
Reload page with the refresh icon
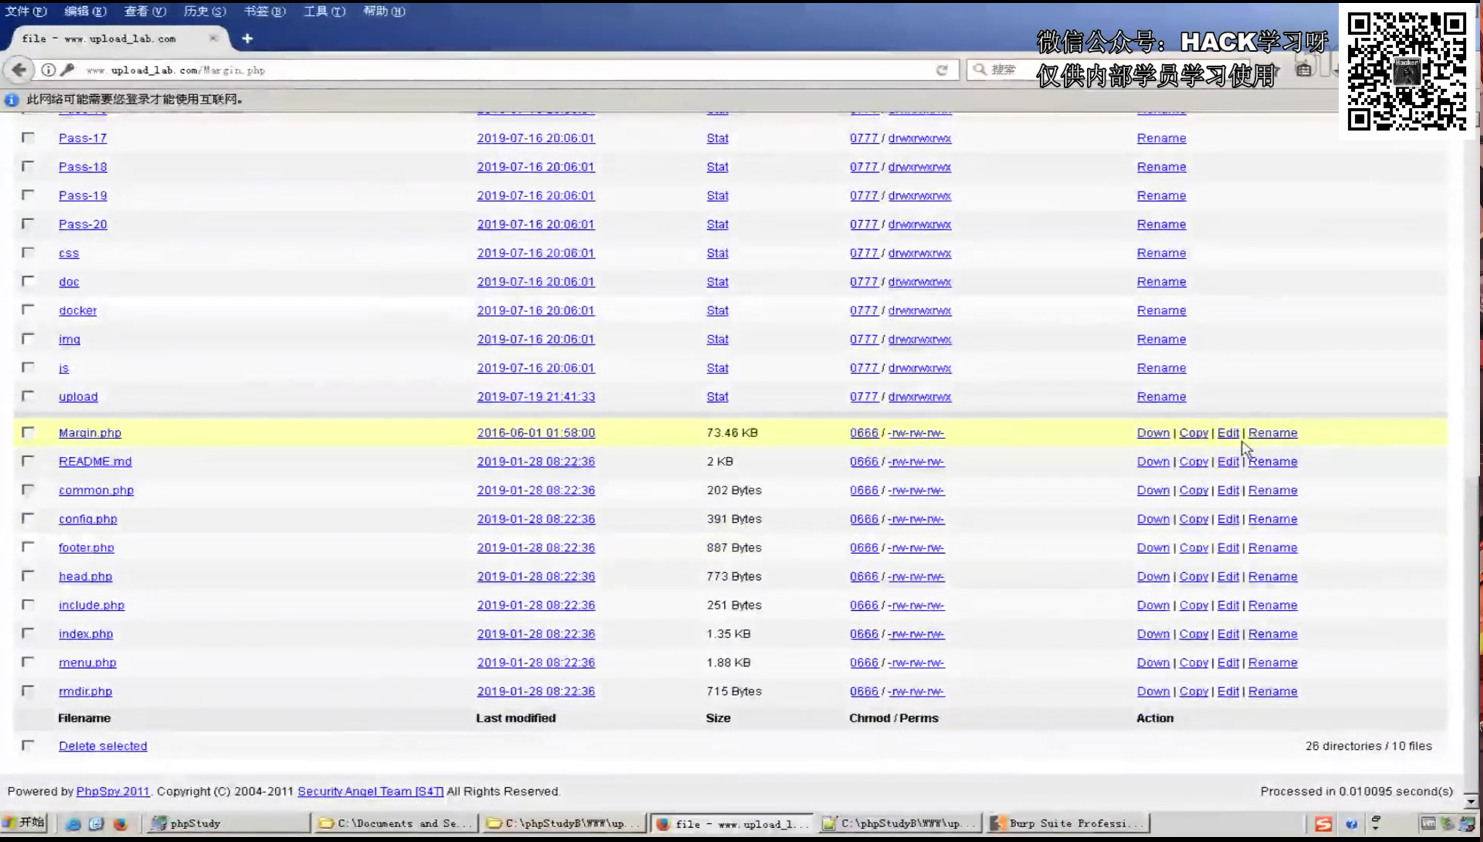[941, 70]
